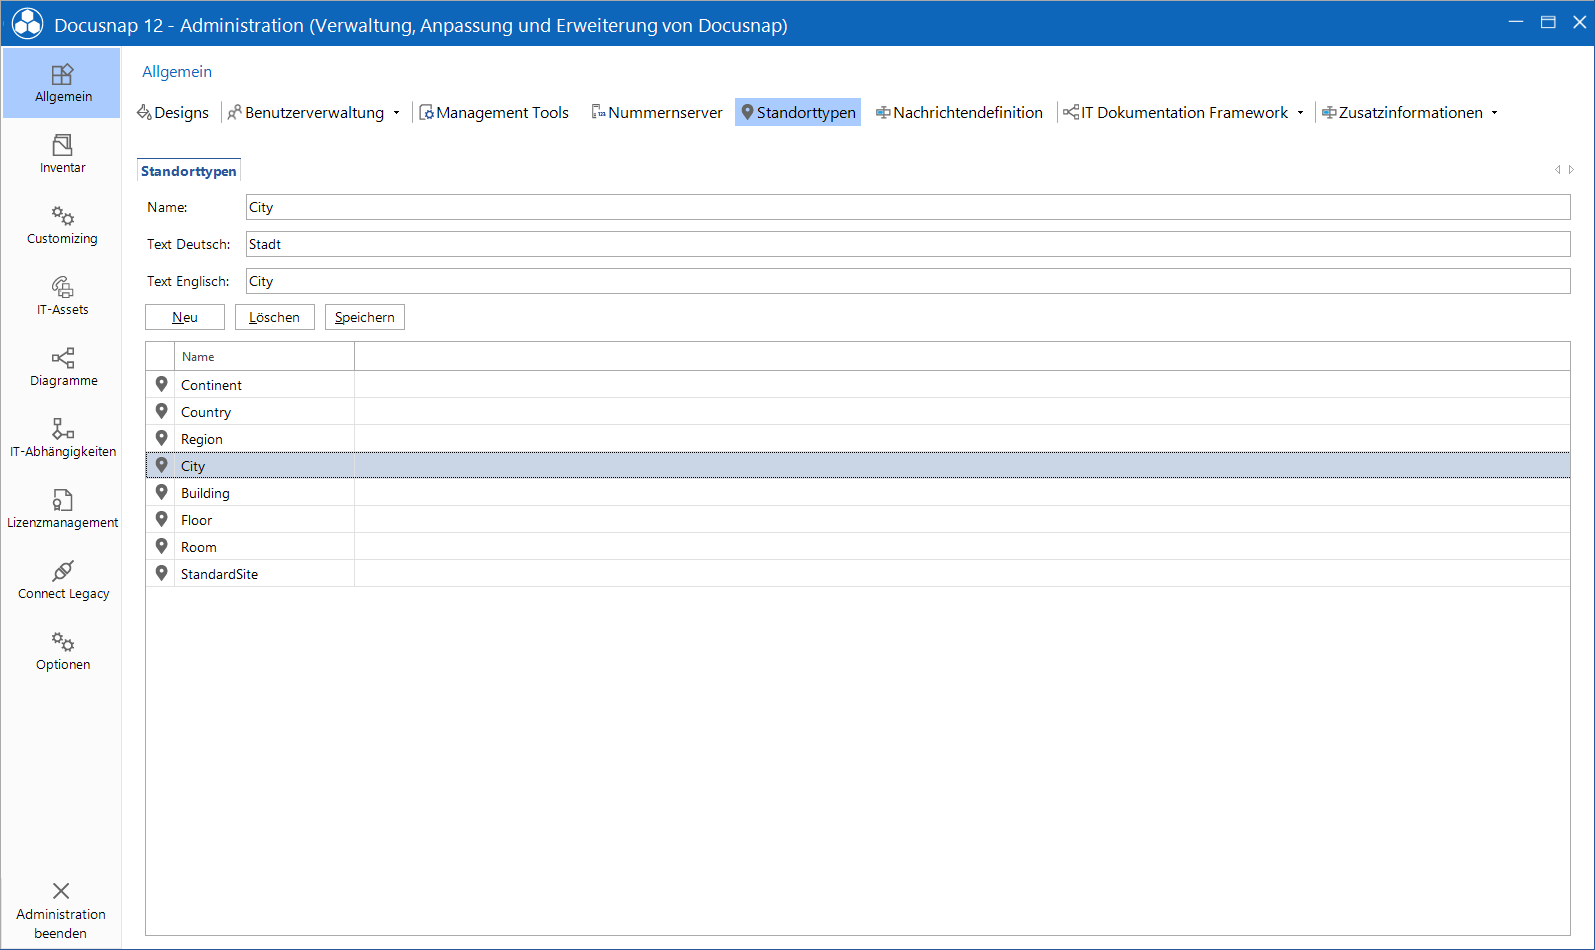Expand the IT Dokumentation Framework dropdown arrow
The width and height of the screenshot is (1595, 950).
coord(1301,113)
